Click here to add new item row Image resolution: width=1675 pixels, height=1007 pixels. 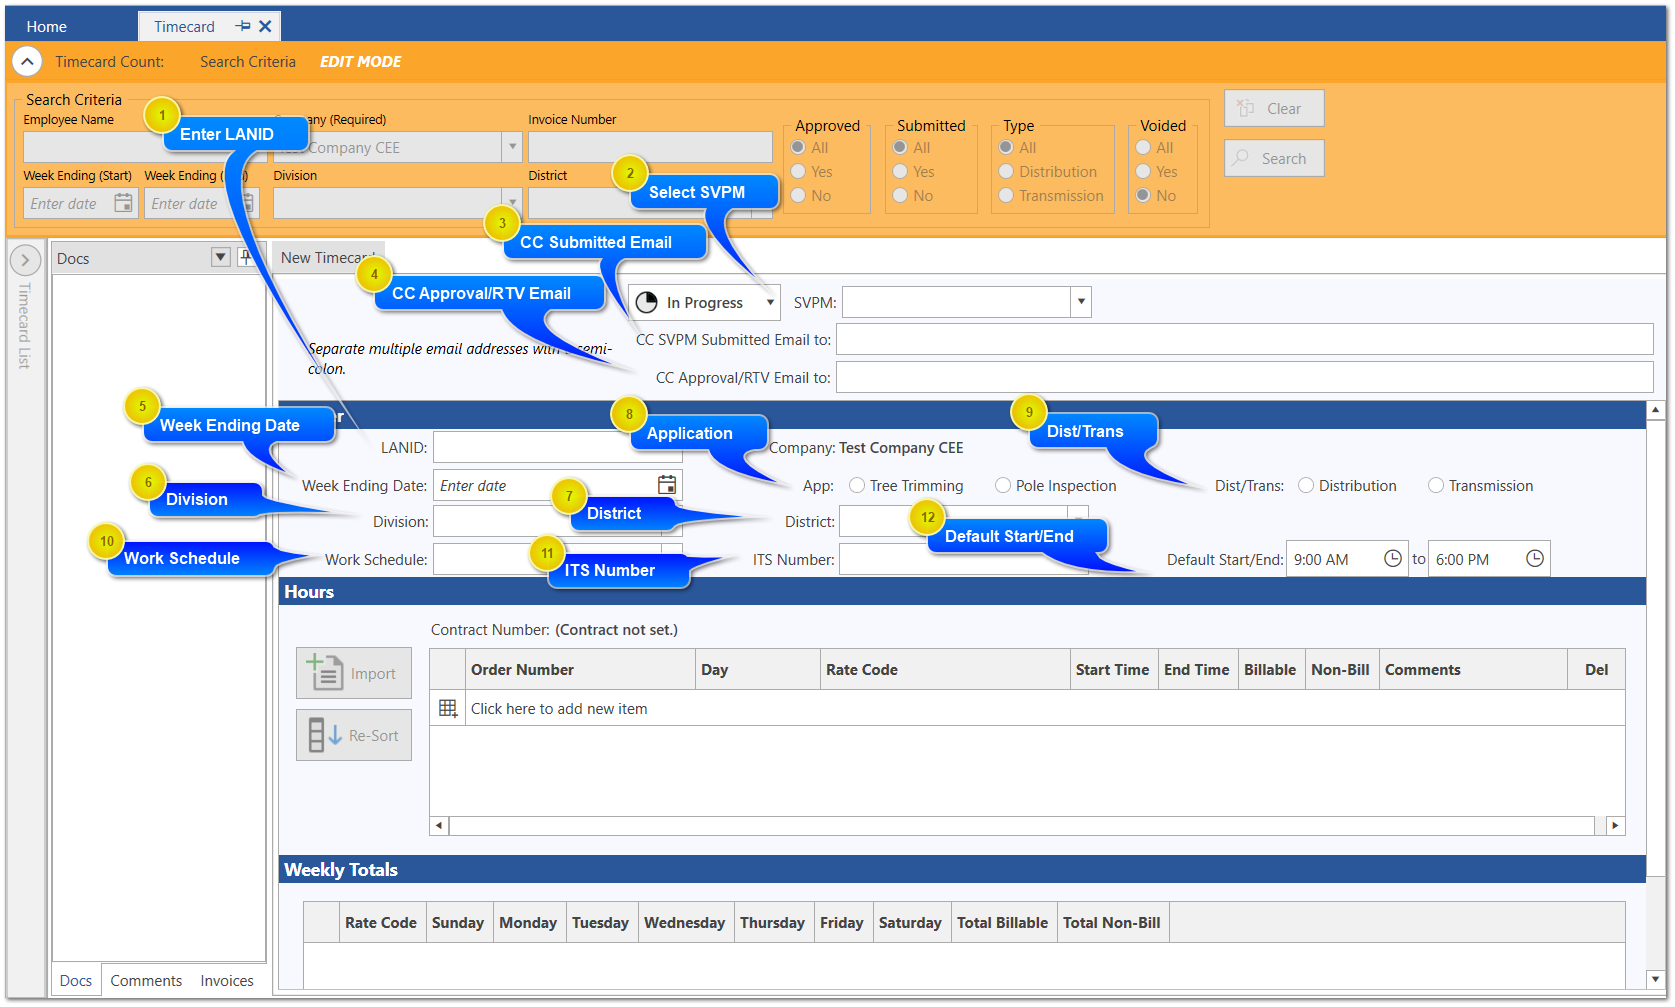(1044, 708)
